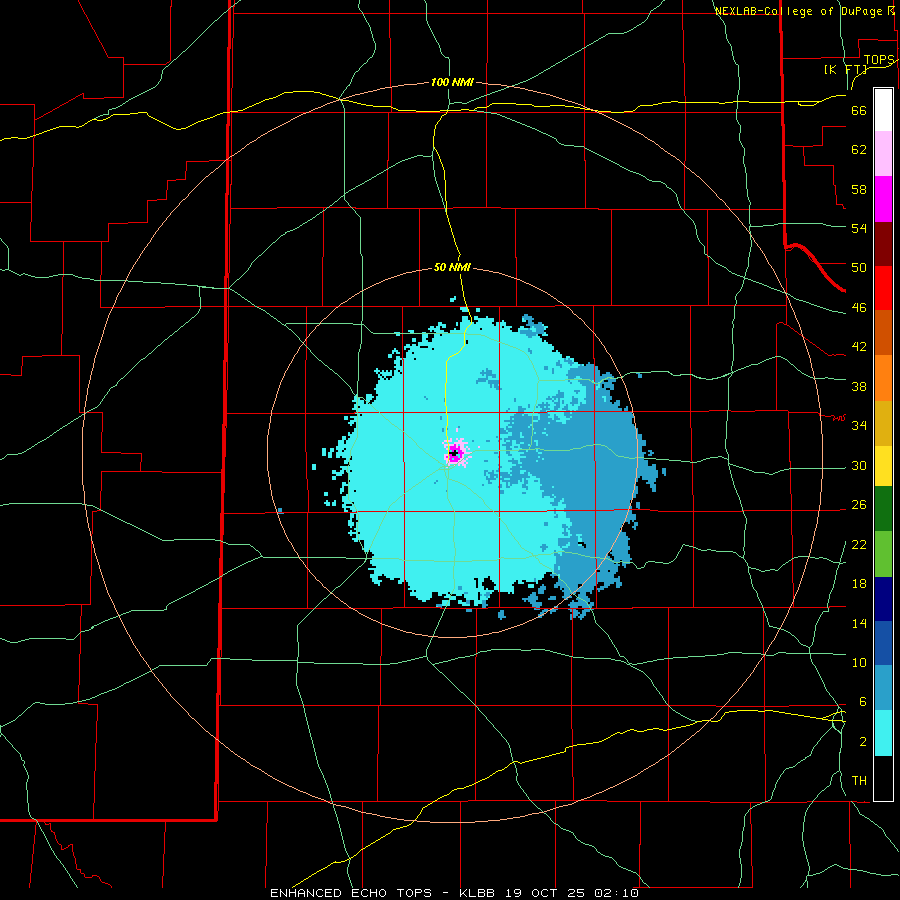This screenshot has height=900, width=900.
Task: Click the 02:10 timestamp in caption
Action: click(616, 893)
